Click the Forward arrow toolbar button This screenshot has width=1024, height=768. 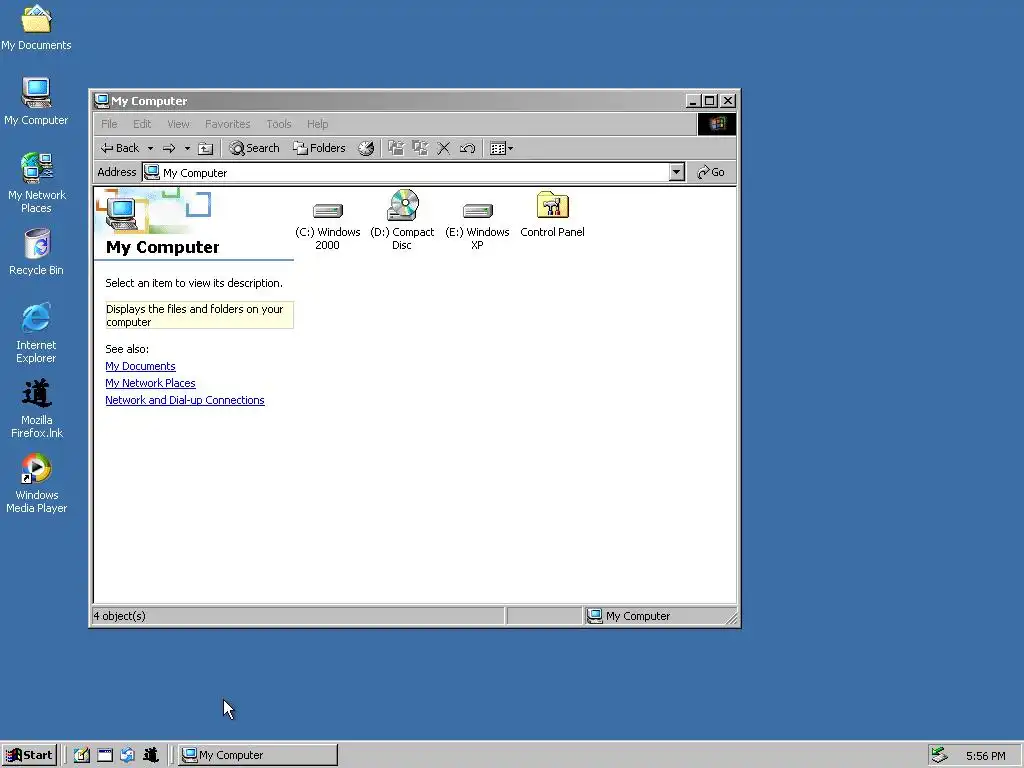coord(169,148)
